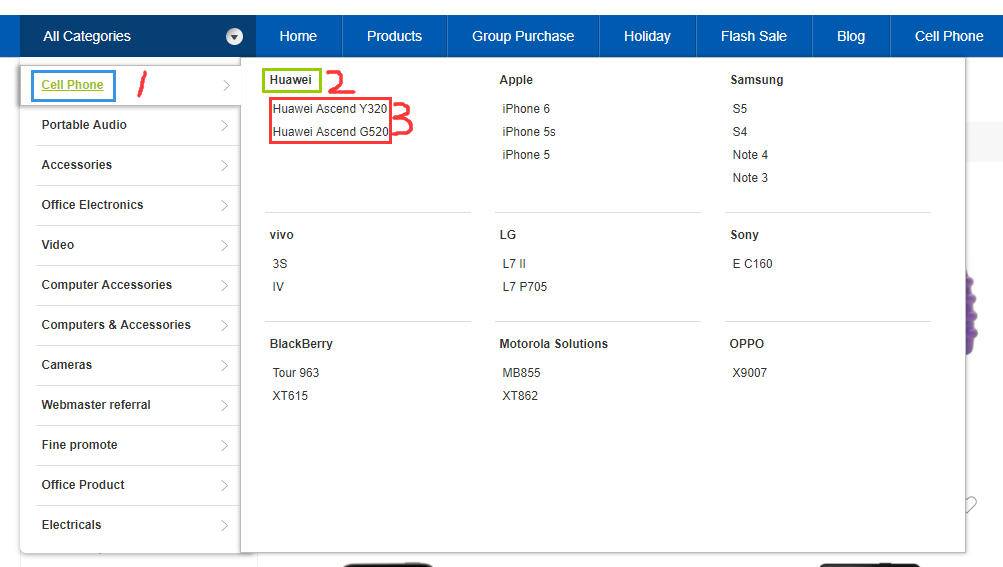The width and height of the screenshot is (1003, 567).
Task: Select the Cameras category
Action: [x=67, y=365]
